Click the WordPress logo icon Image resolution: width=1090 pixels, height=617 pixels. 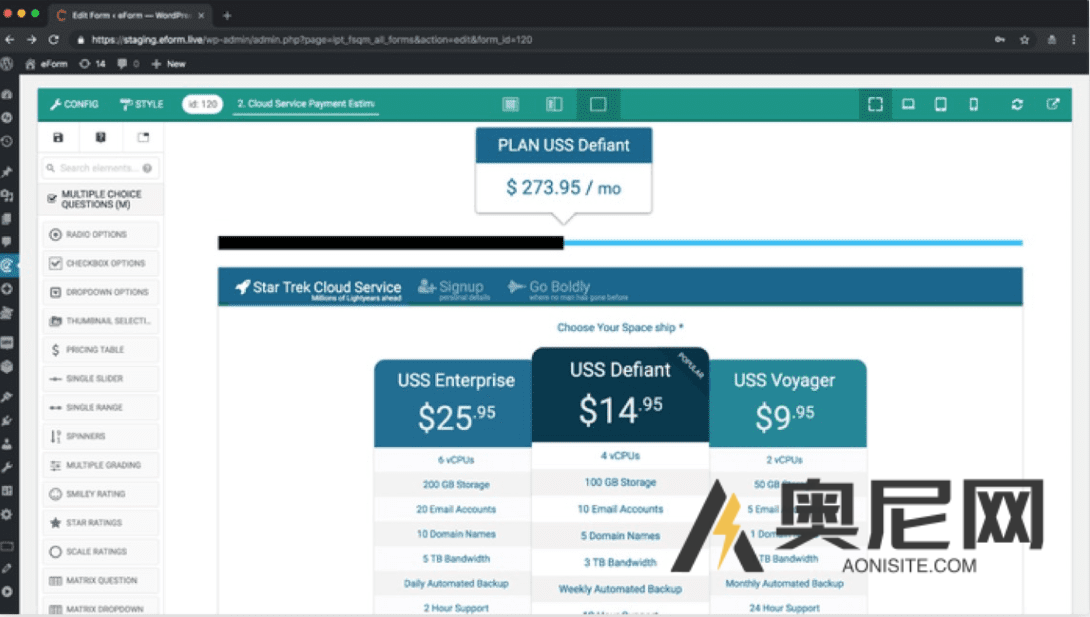click(7, 64)
